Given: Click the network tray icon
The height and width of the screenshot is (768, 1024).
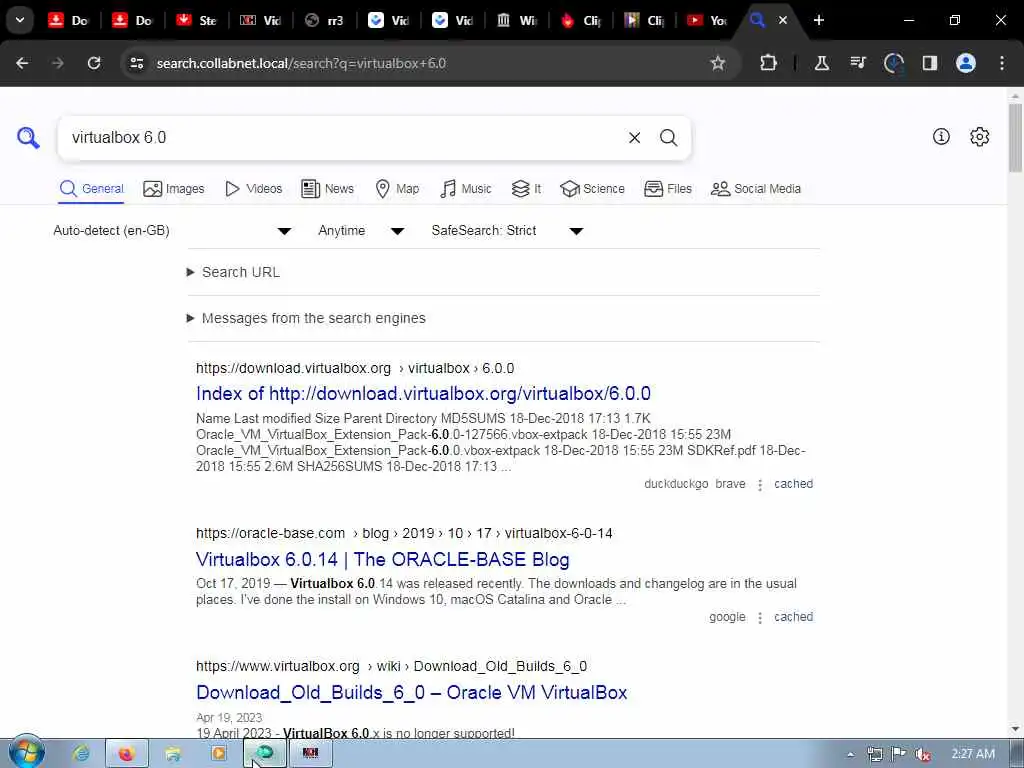Looking at the screenshot, I should 875,754.
